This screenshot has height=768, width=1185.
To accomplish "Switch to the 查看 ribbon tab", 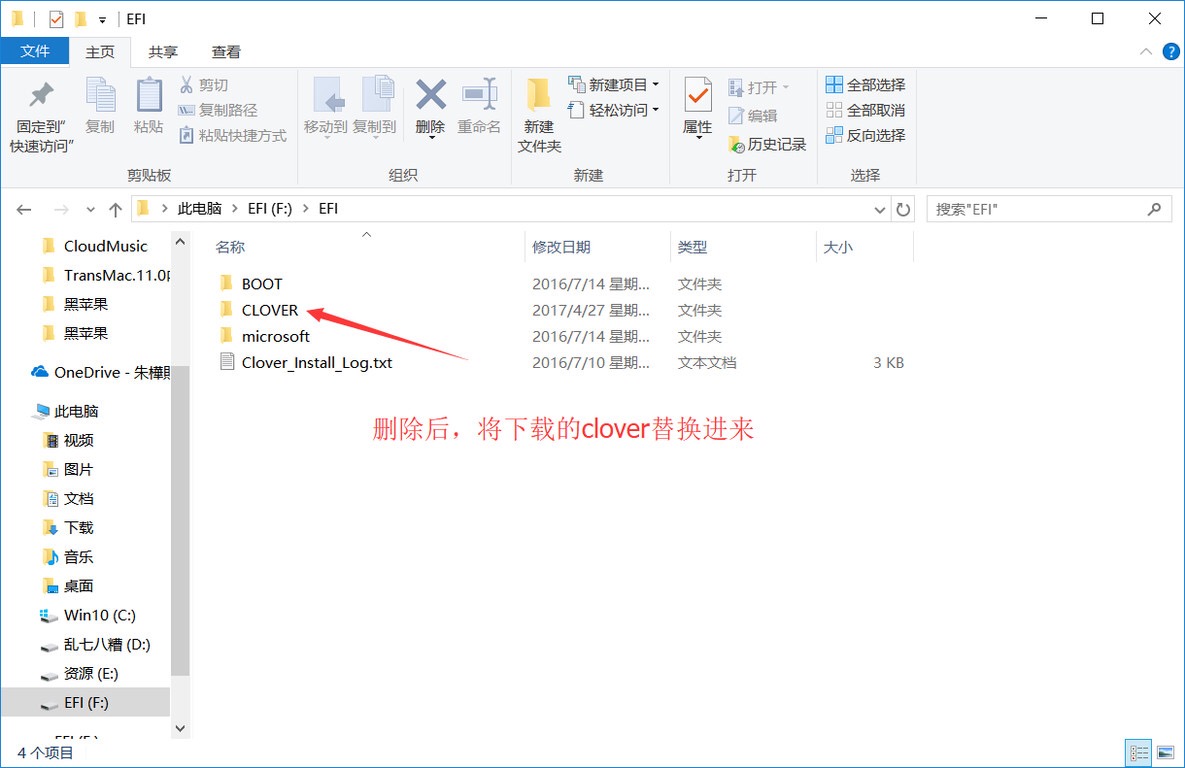I will point(224,51).
